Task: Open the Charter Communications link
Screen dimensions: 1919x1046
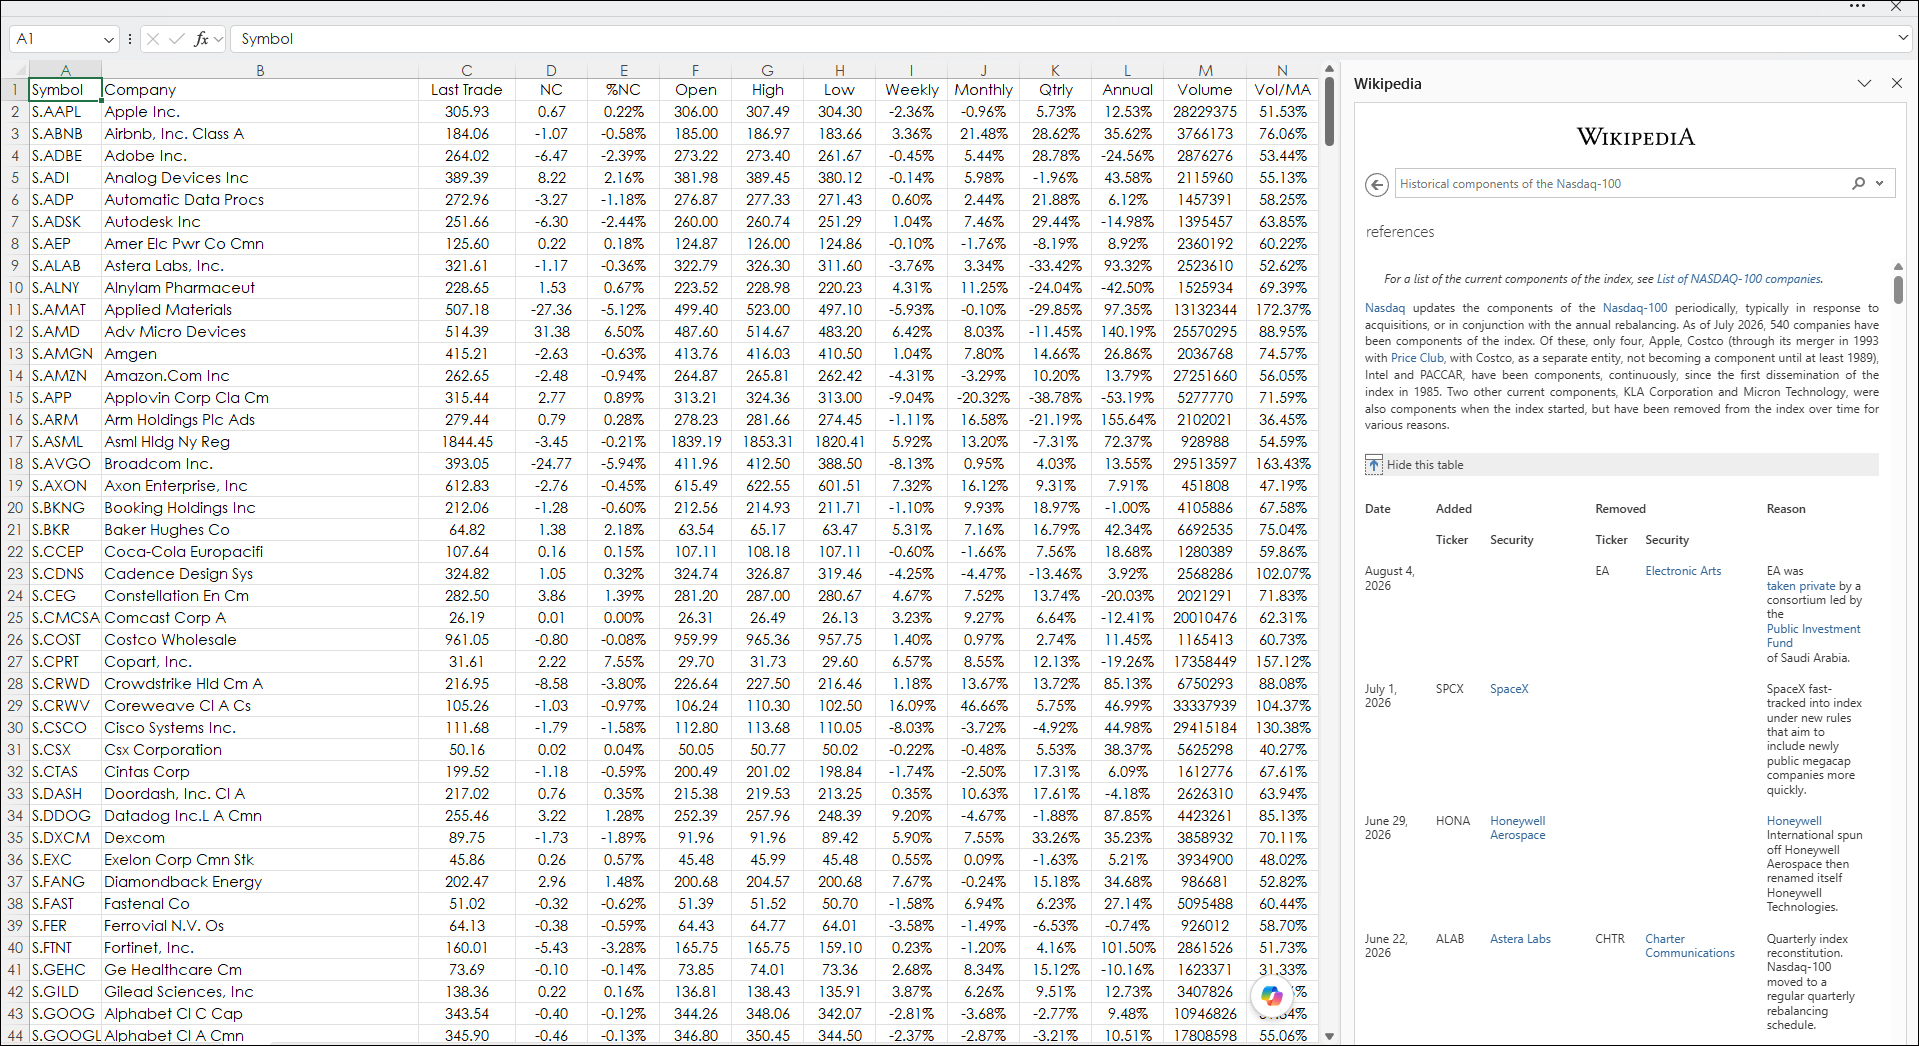Action: pos(1690,946)
